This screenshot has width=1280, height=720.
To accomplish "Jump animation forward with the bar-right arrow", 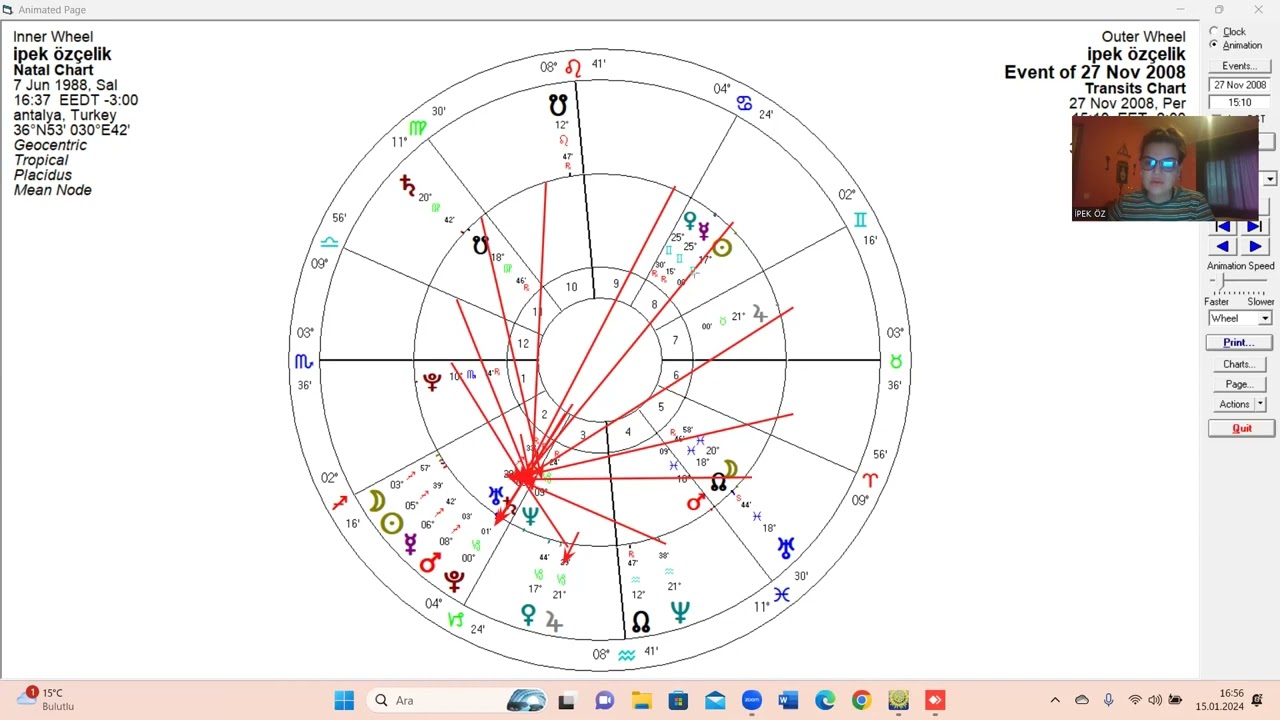I will (x=1255, y=227).
